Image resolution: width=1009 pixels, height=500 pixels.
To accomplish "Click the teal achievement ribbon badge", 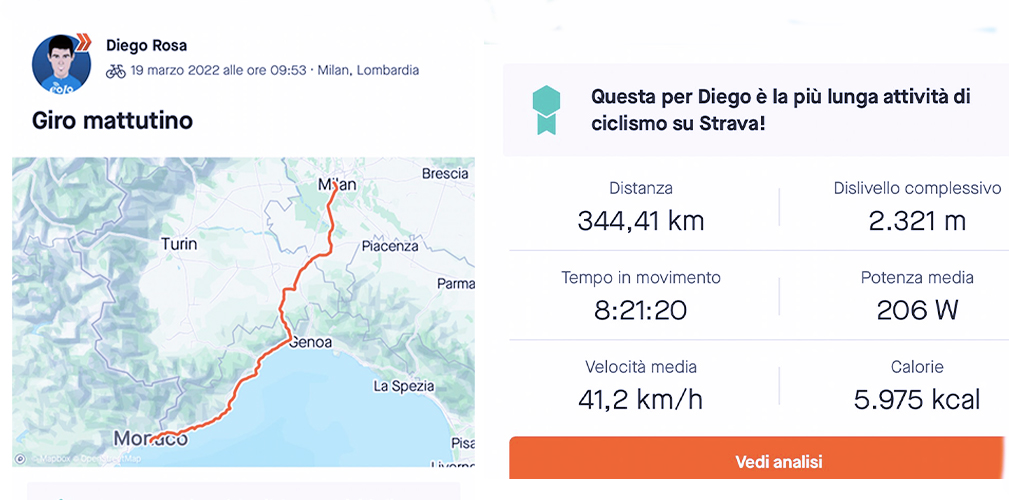I will click(x=545, y=110).
